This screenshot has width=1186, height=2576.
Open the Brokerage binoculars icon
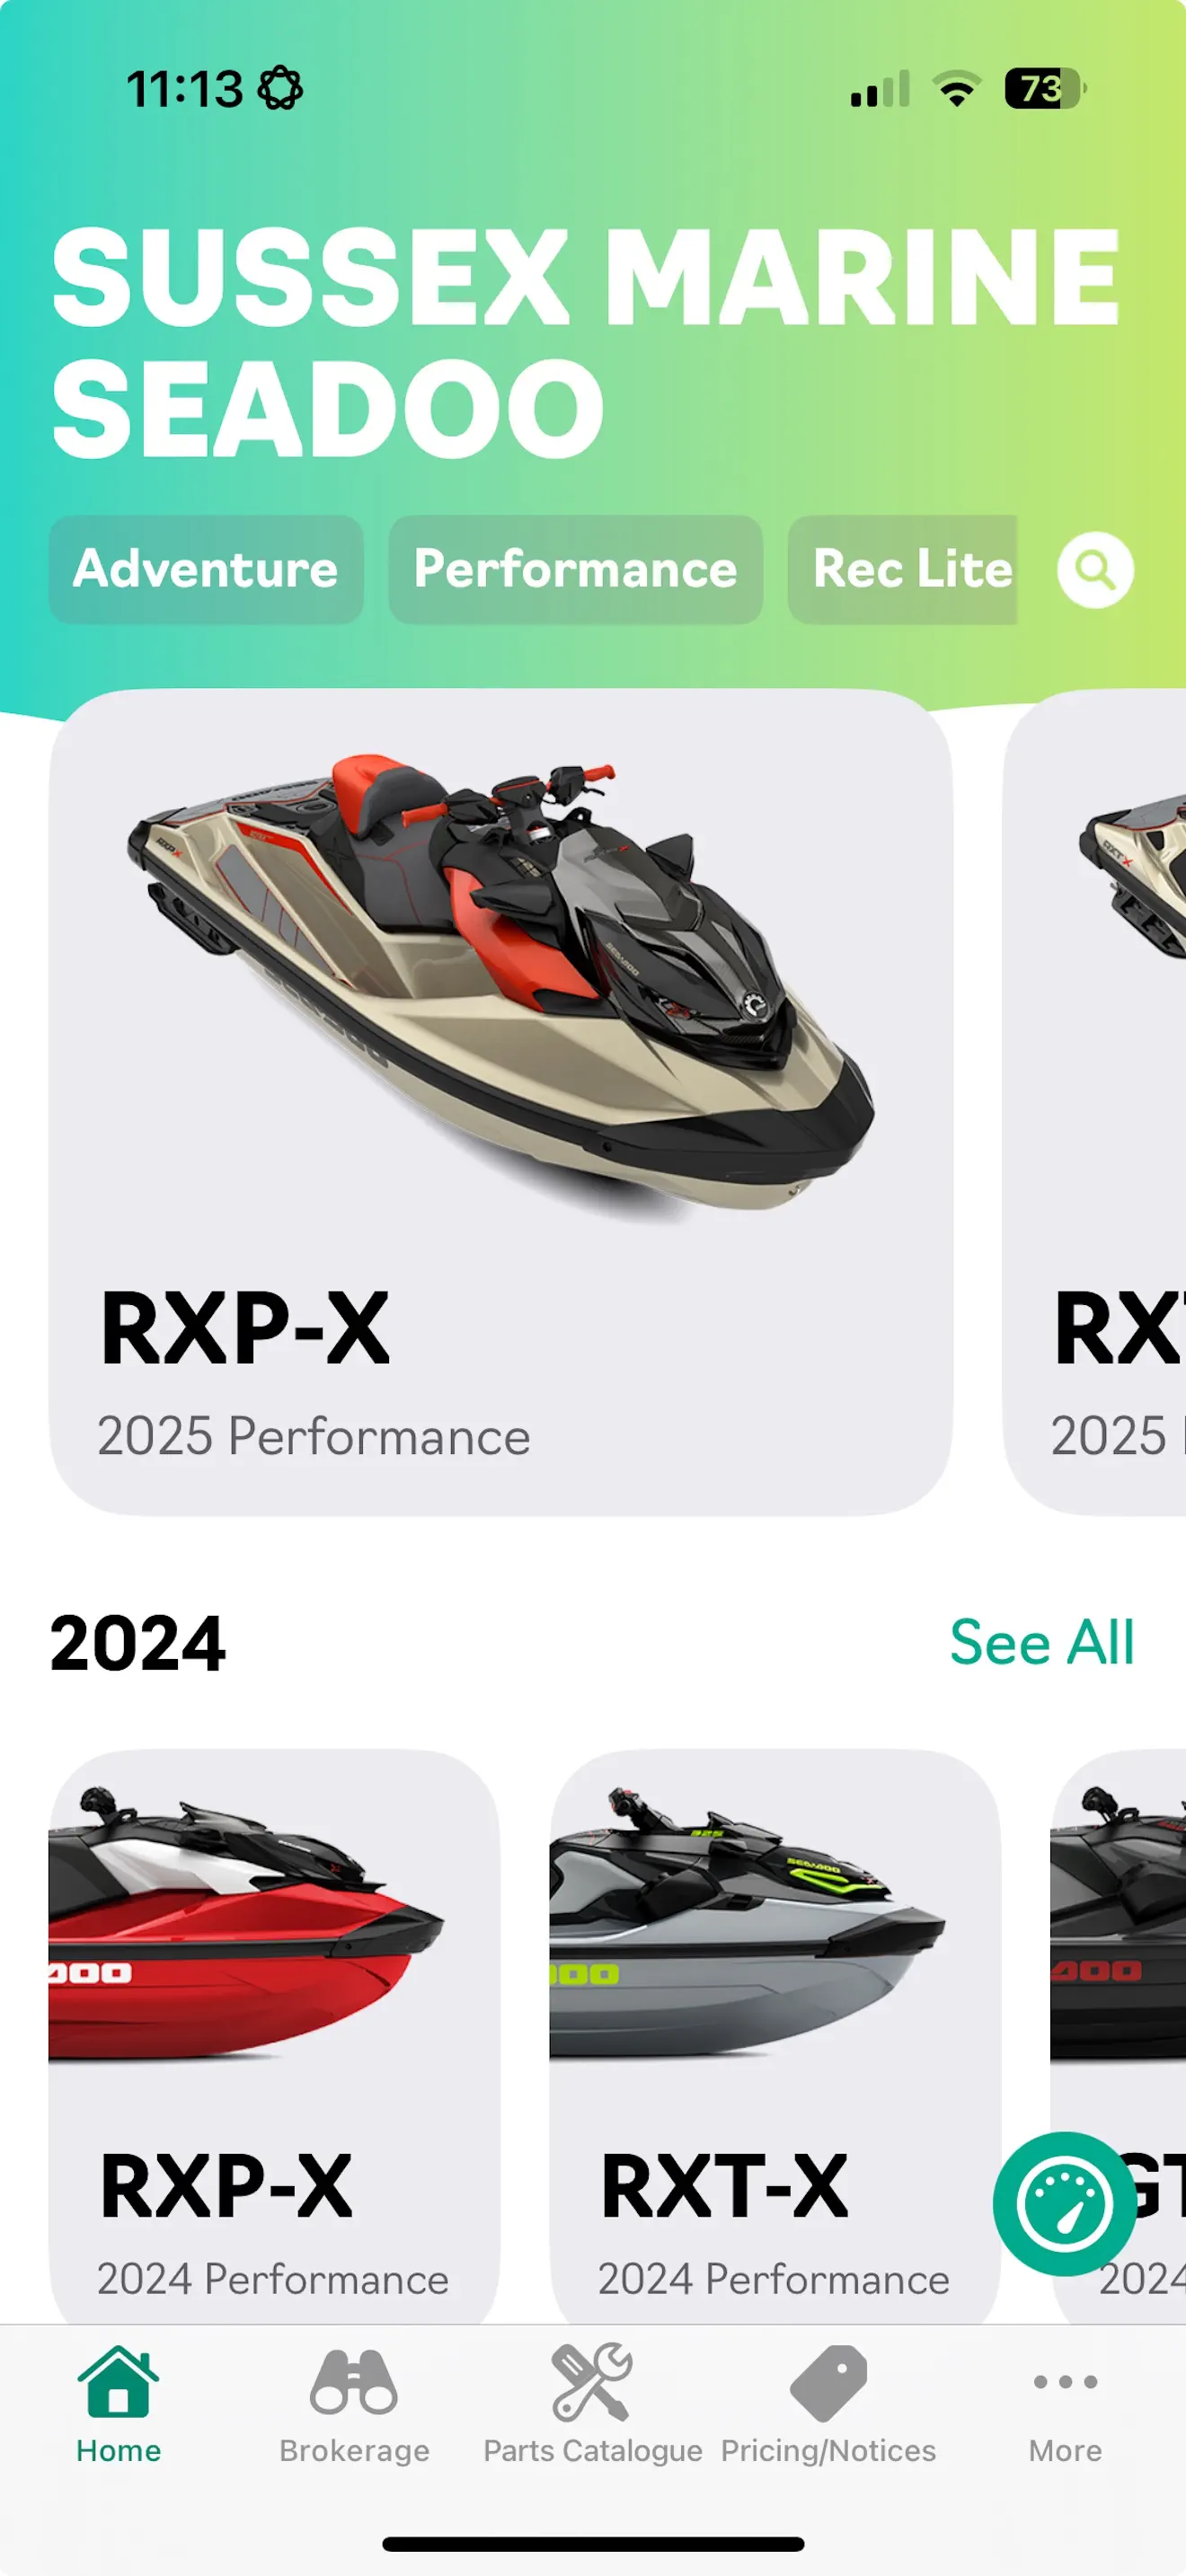click(x=354, y=2382)
